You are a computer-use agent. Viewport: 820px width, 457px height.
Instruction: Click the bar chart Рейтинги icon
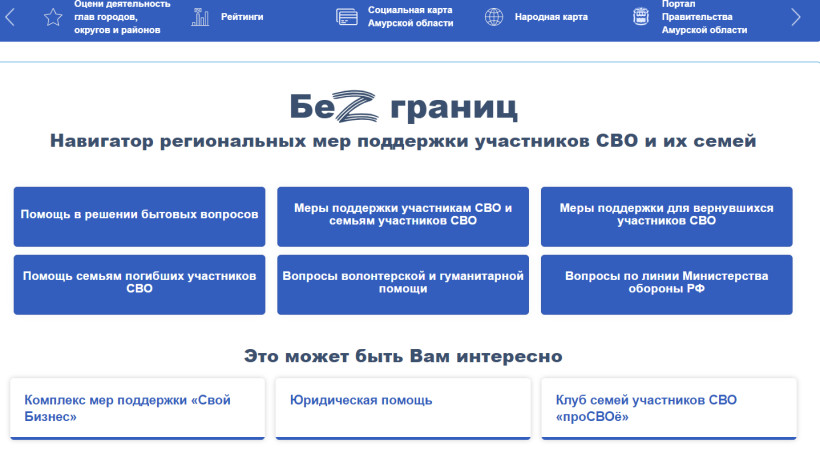tap(201, 17)
